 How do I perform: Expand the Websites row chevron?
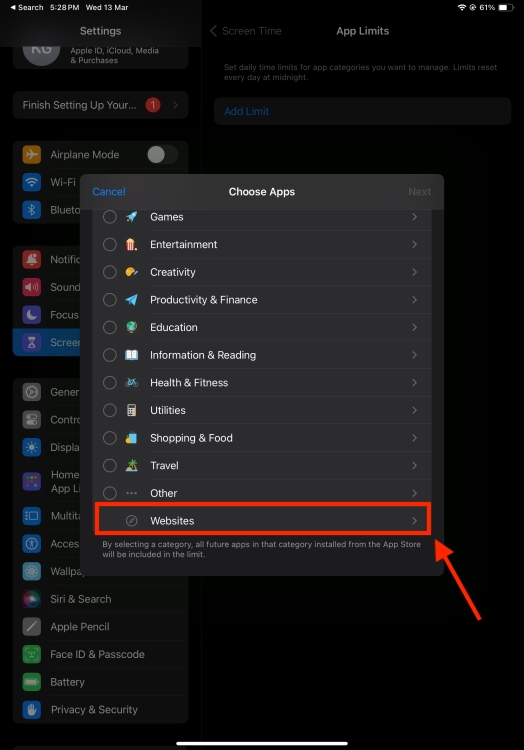tap(415, 521)
